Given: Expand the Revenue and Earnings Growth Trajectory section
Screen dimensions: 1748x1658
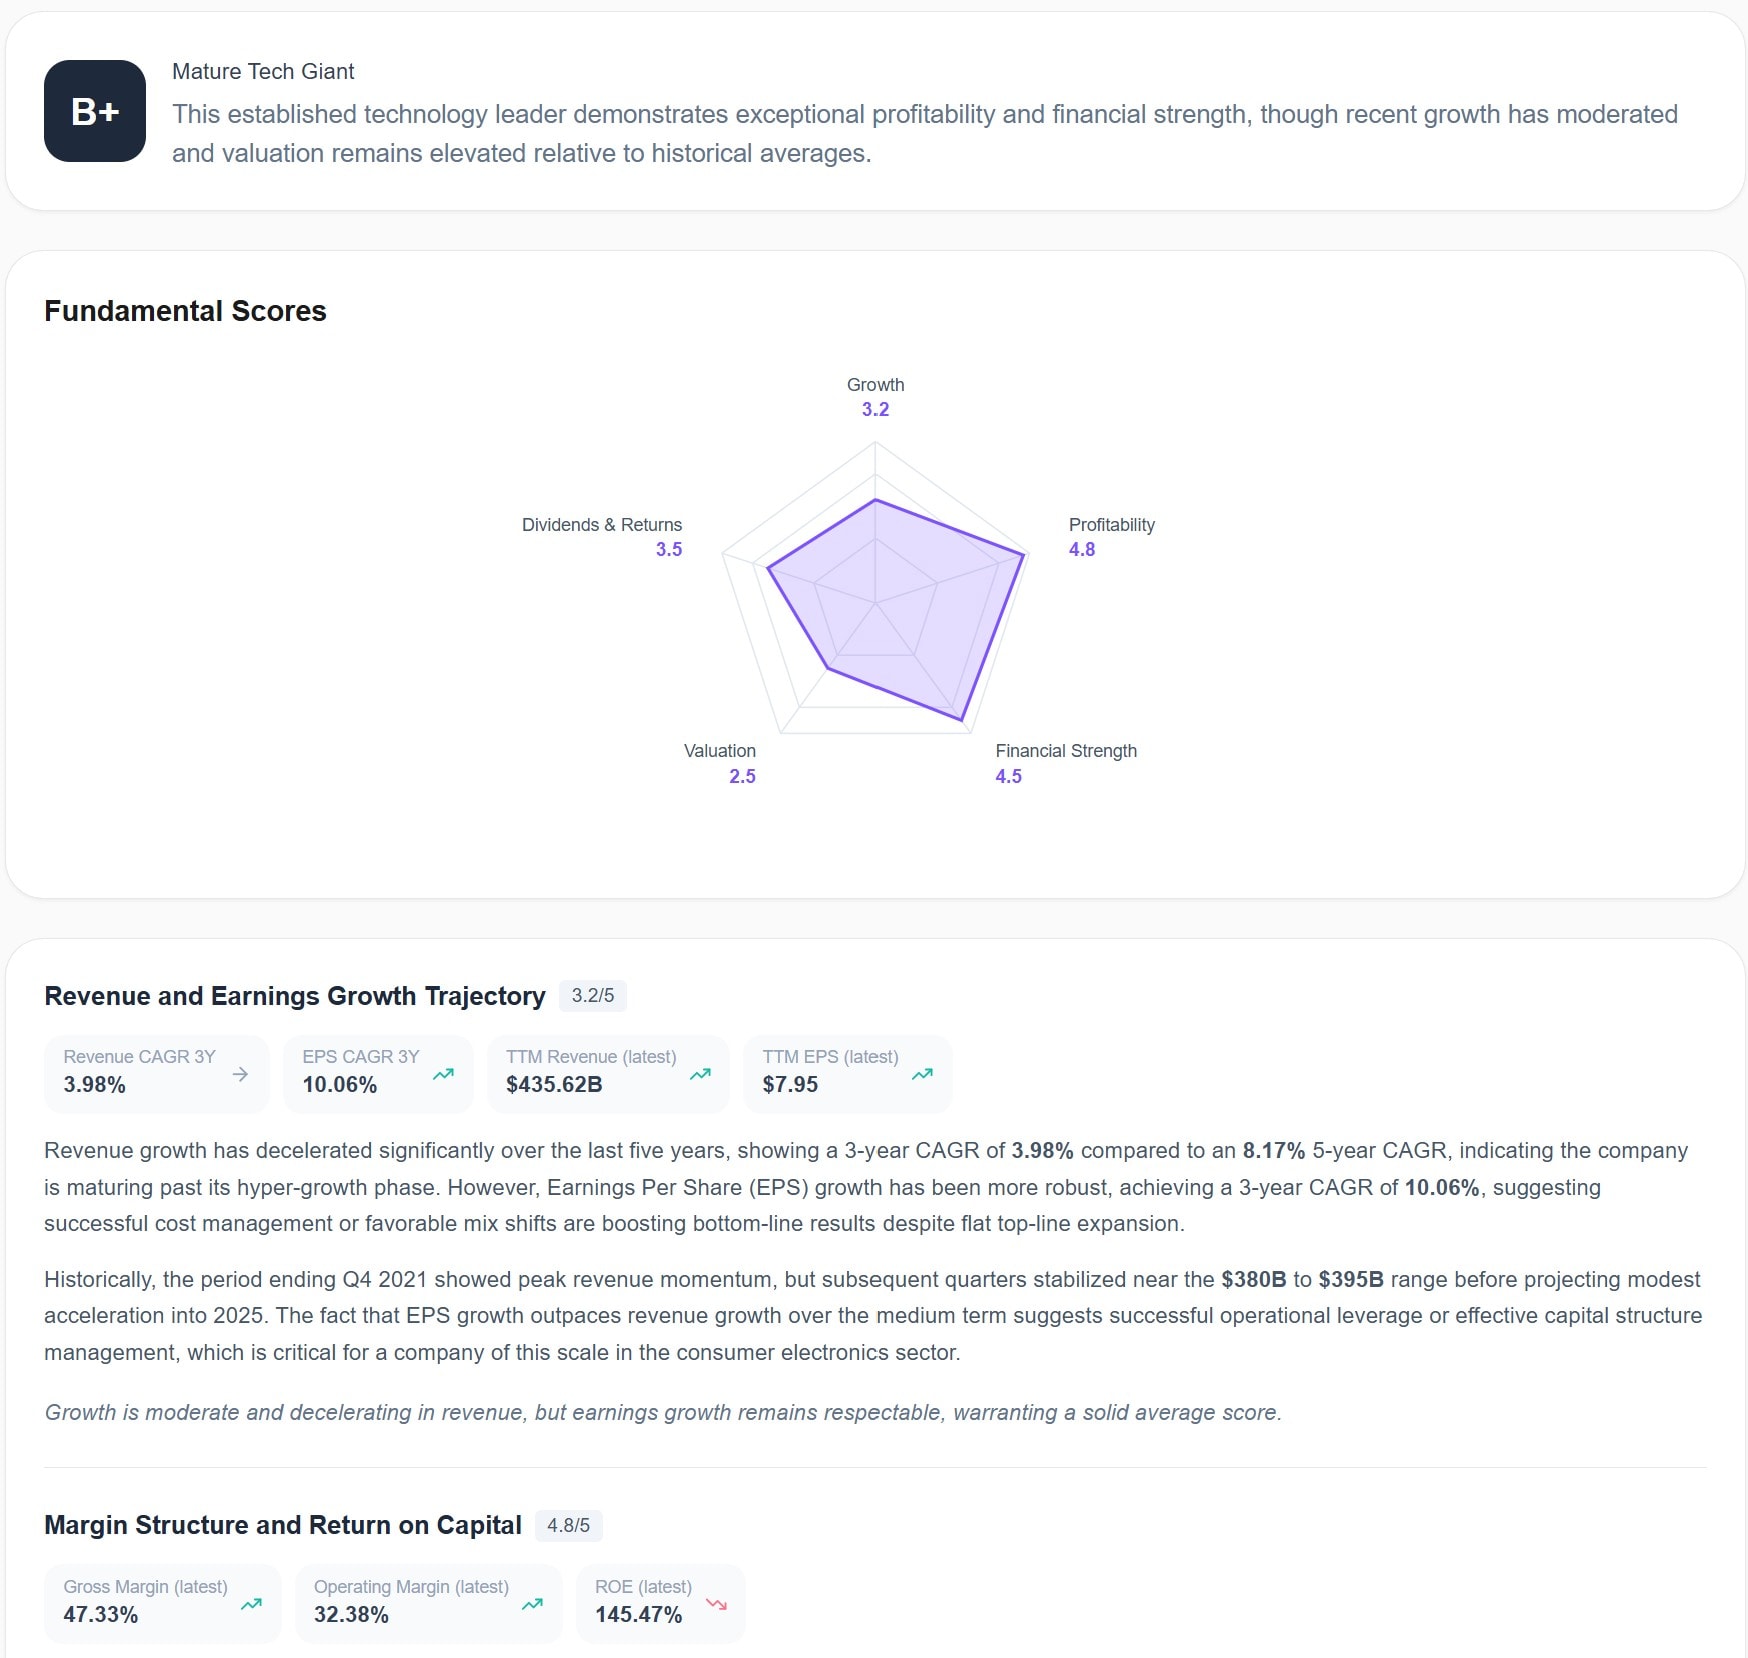Looking at the screenshot, I should (294, 996).
